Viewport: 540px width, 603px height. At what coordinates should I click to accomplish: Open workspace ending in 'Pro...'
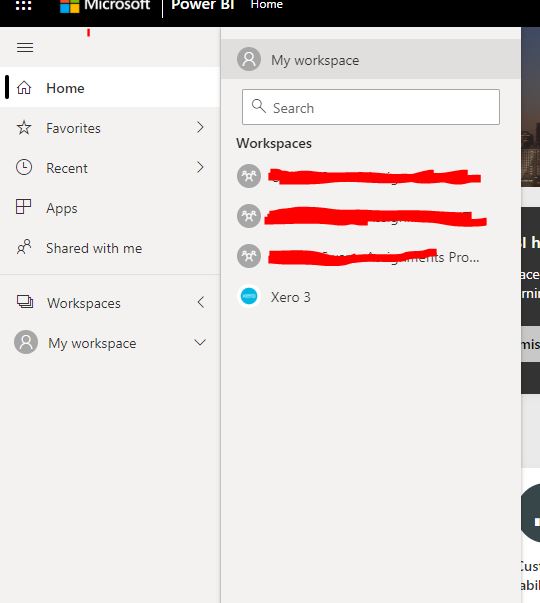click(x=371, y=256)
